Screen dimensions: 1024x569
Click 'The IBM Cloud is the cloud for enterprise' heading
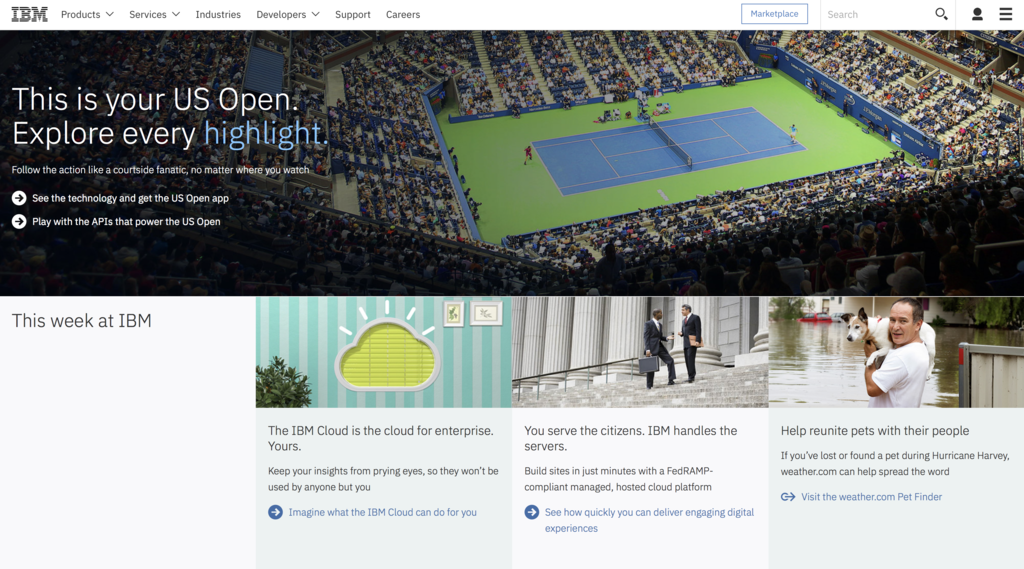(381, 438)
